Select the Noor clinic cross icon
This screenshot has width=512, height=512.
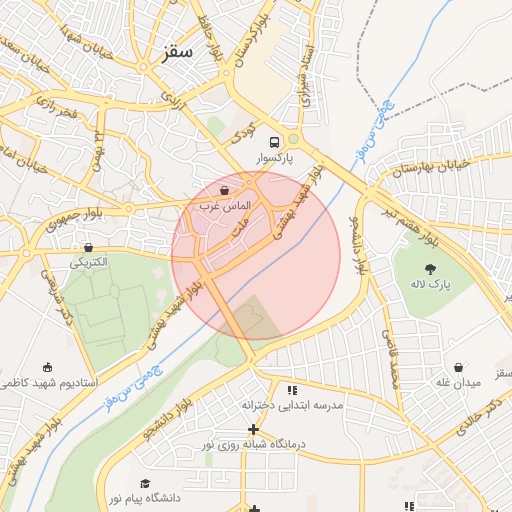253,429
